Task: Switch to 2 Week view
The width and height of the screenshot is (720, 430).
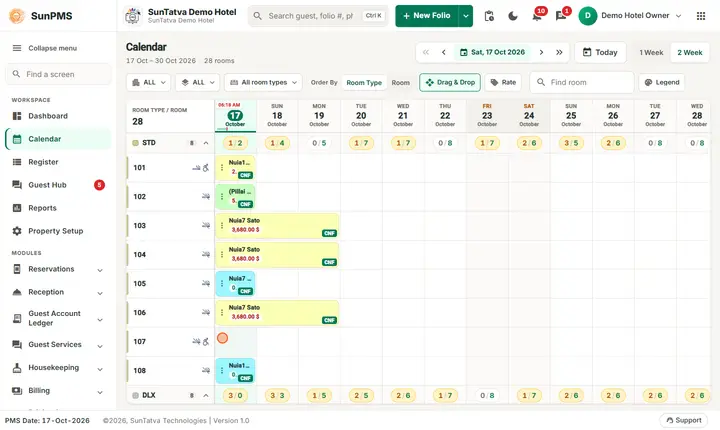Action: pyautogui.click(x=690, y=52)
